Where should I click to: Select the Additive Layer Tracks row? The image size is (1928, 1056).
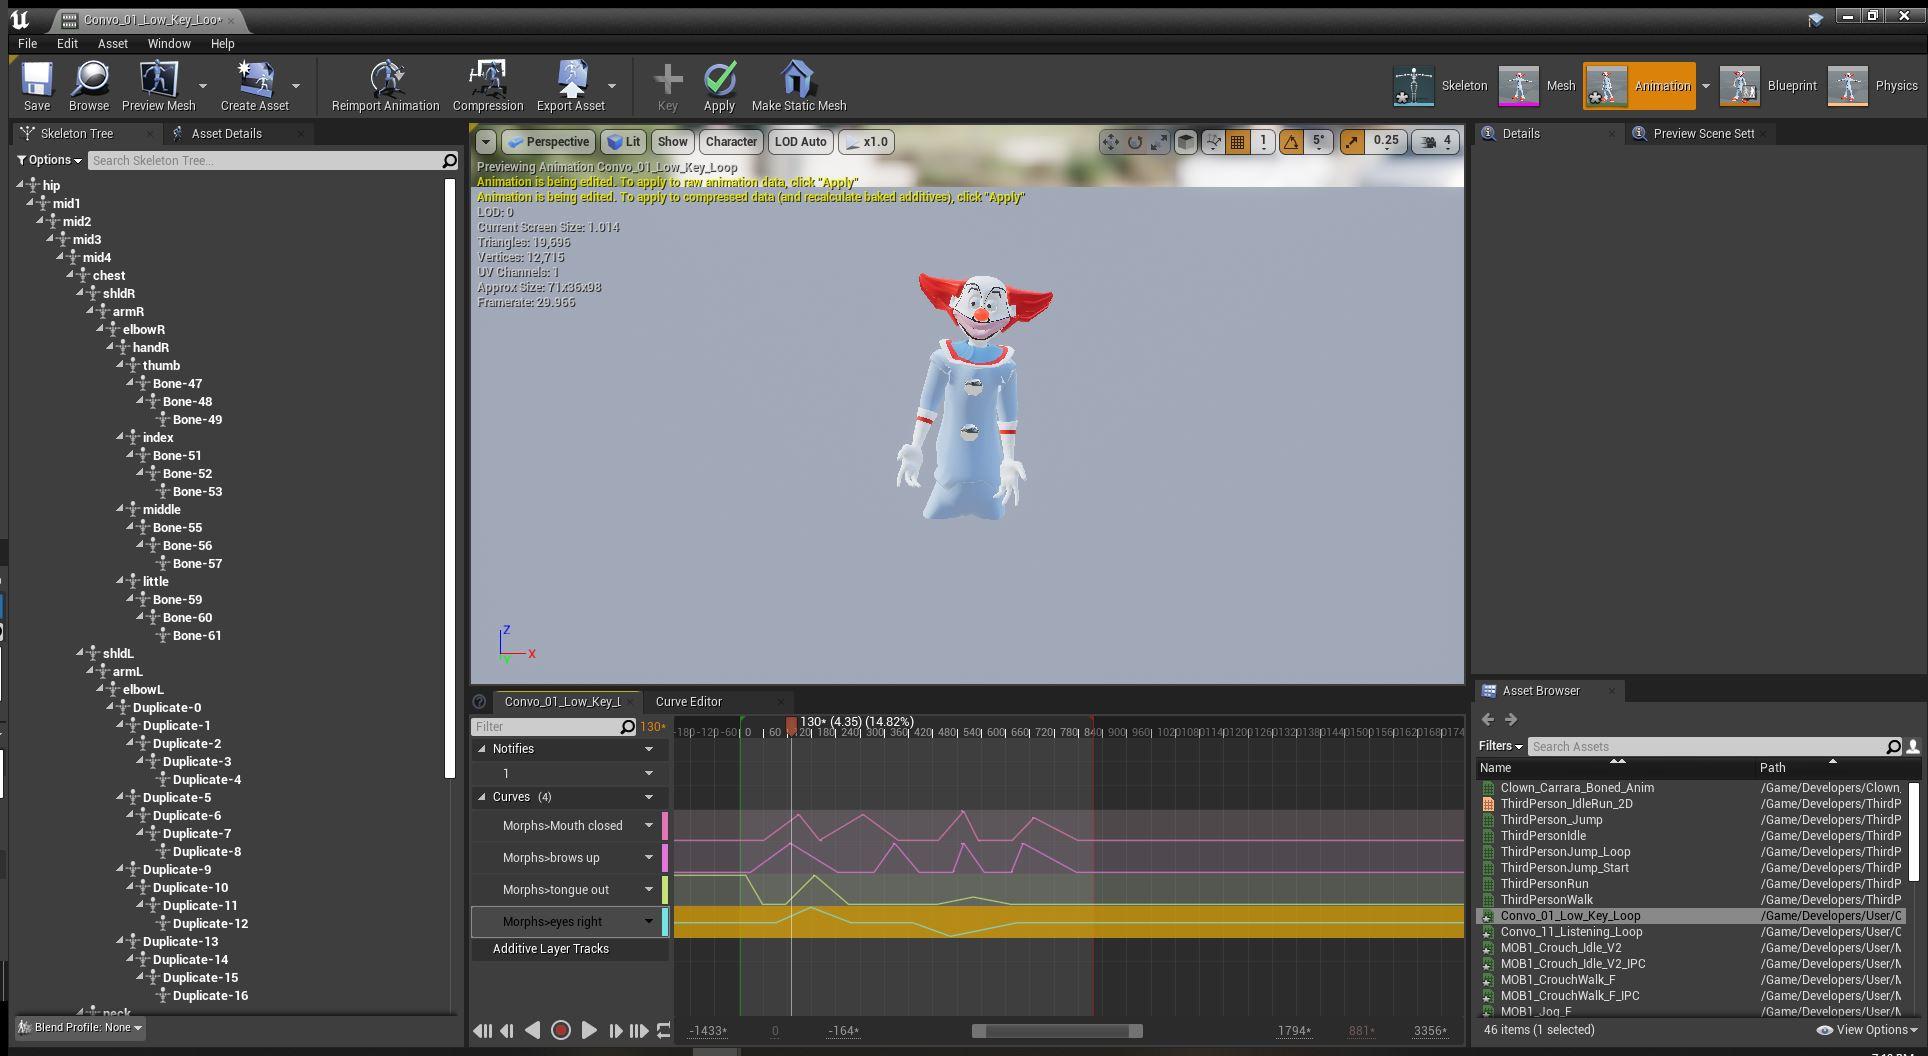(570, 949)
